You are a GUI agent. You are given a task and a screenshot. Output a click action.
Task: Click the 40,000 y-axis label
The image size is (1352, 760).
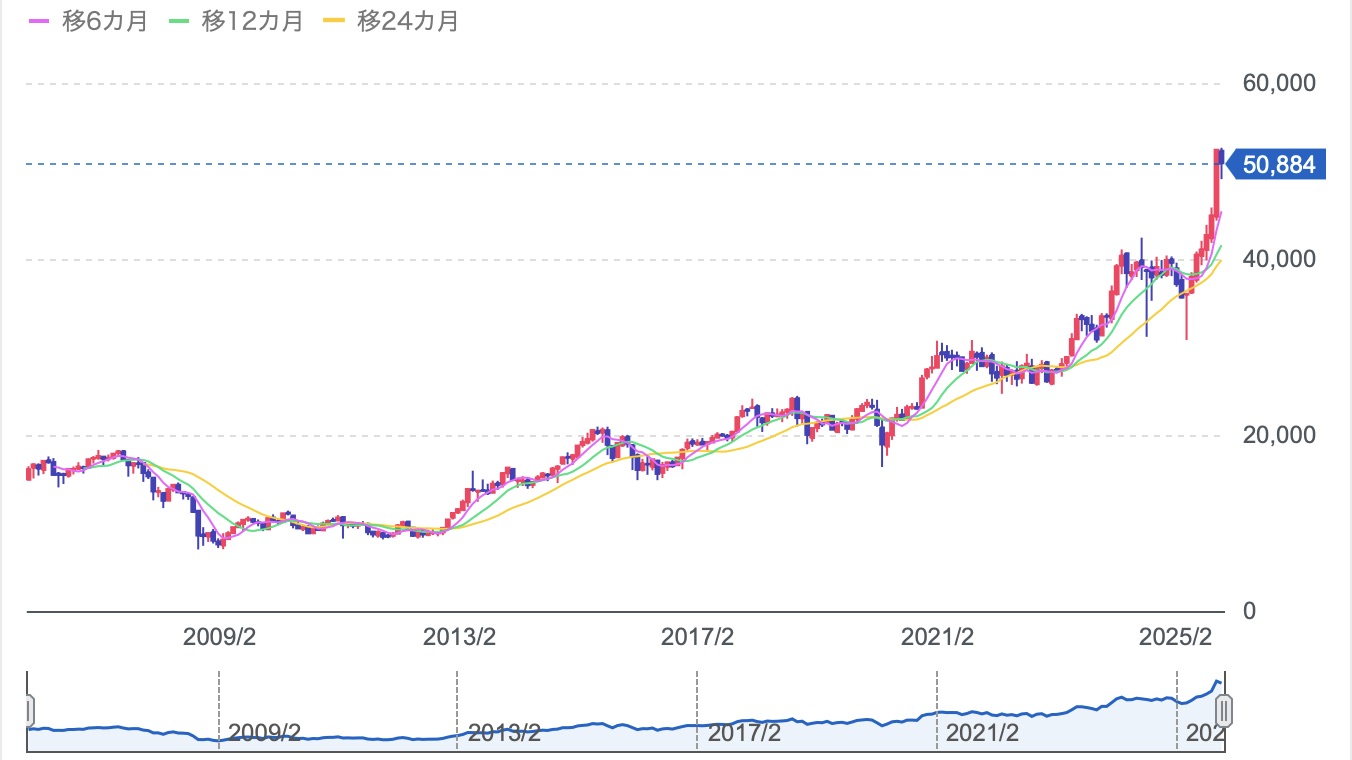[1277, 260]
